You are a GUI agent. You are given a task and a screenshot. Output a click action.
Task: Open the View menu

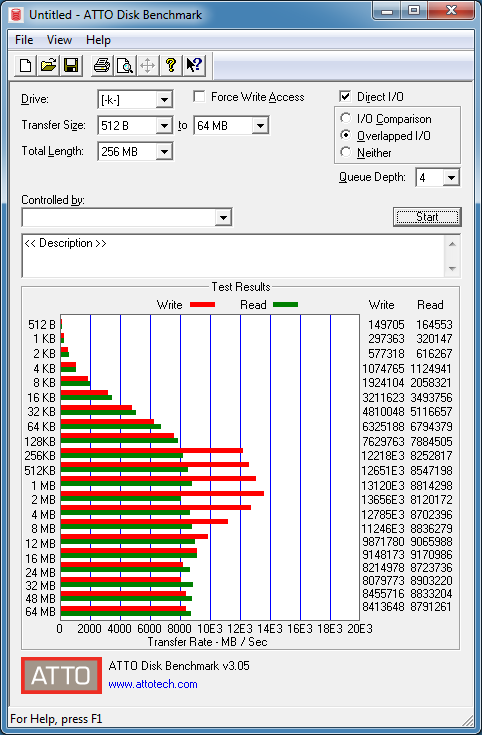[59, 40]
